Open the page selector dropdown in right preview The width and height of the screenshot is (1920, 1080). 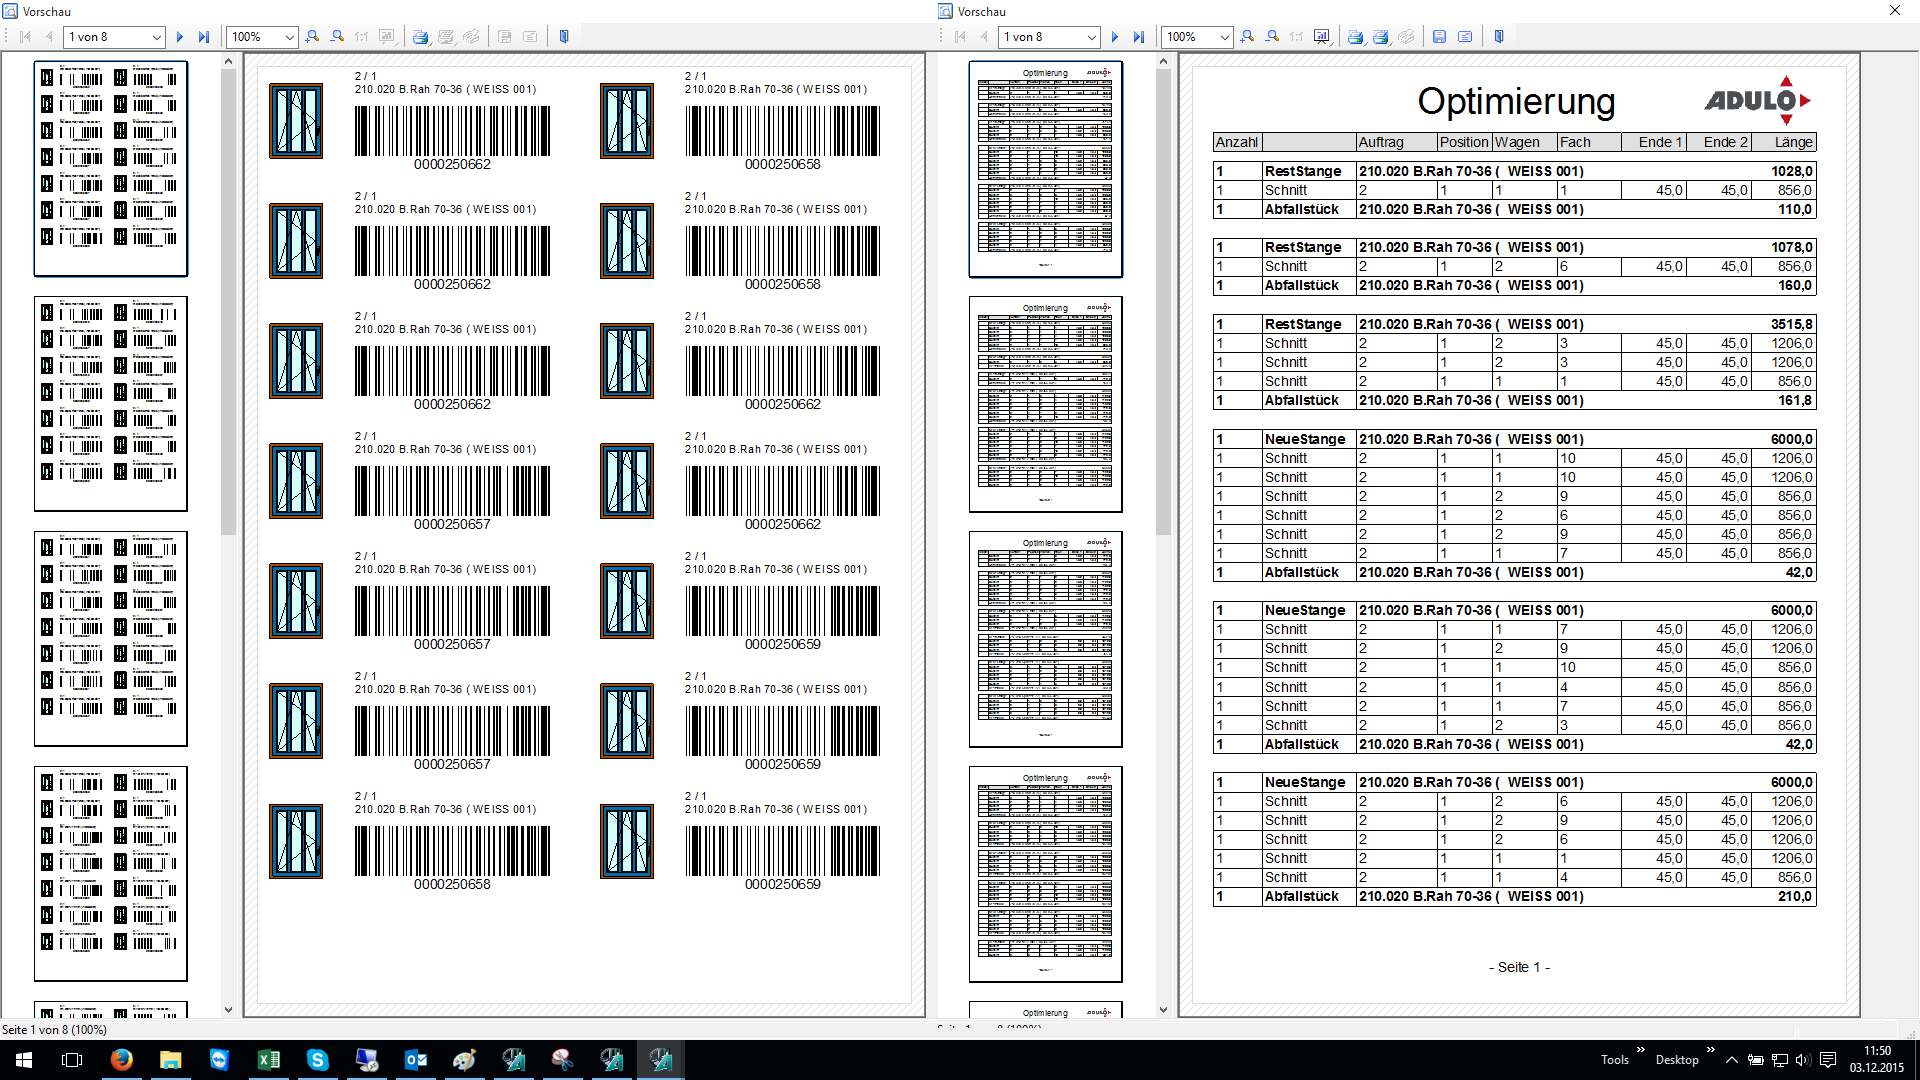(1092, 37)
